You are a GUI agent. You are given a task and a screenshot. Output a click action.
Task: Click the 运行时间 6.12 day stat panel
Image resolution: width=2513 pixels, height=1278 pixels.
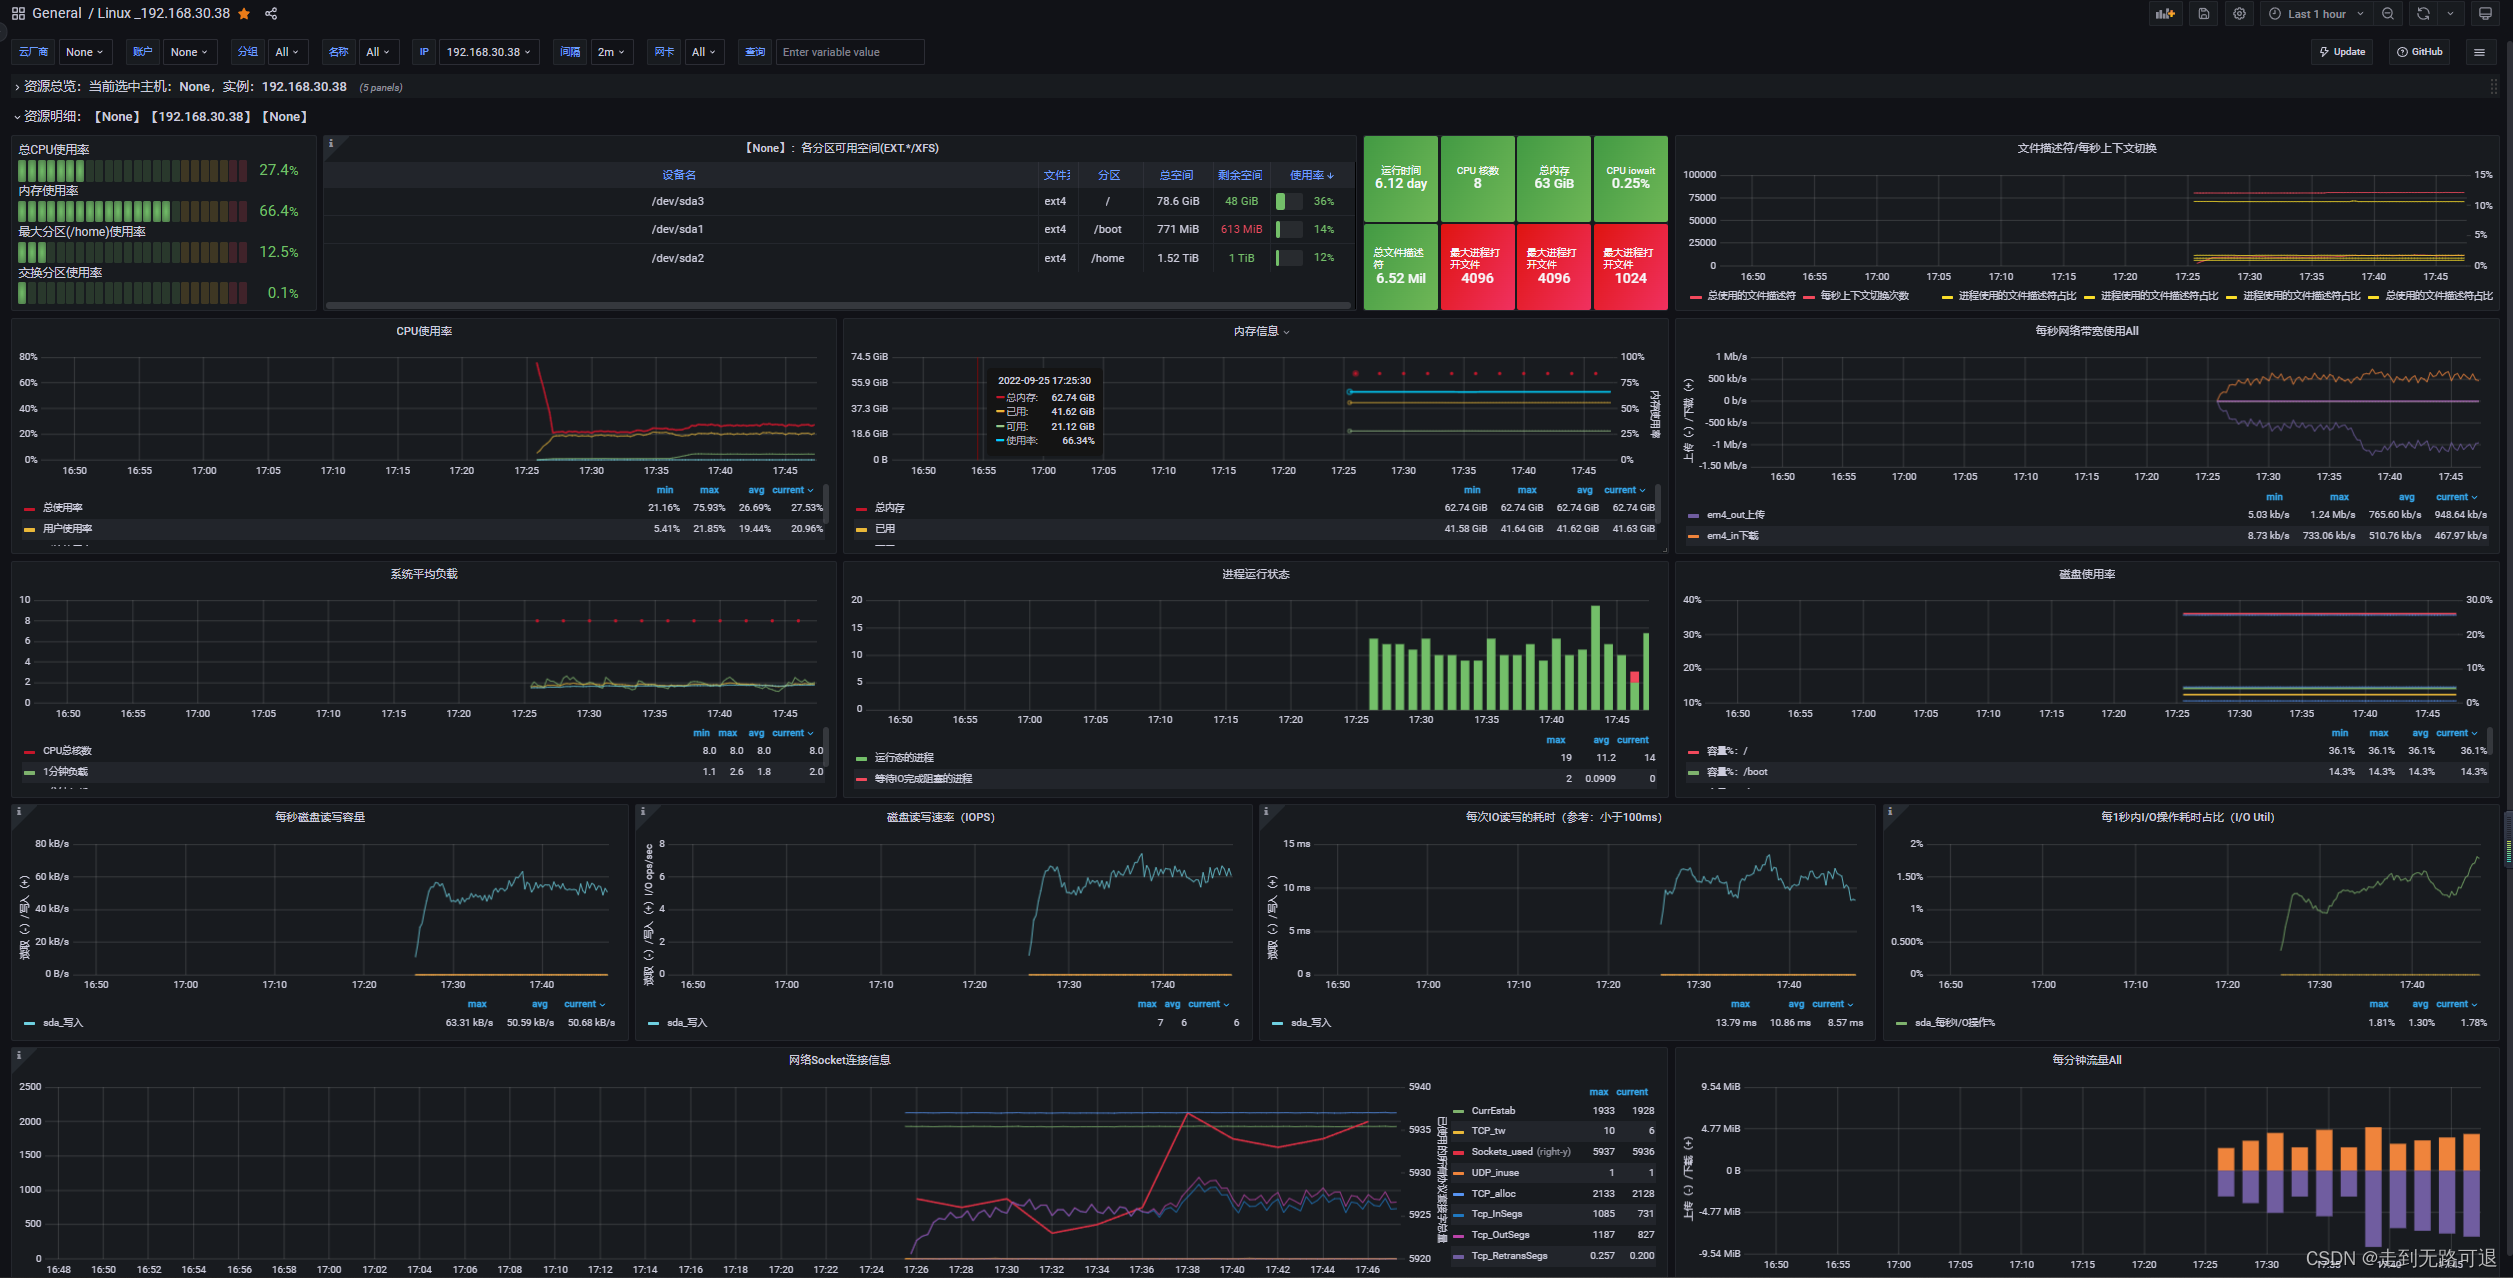tap(1401, 178)
